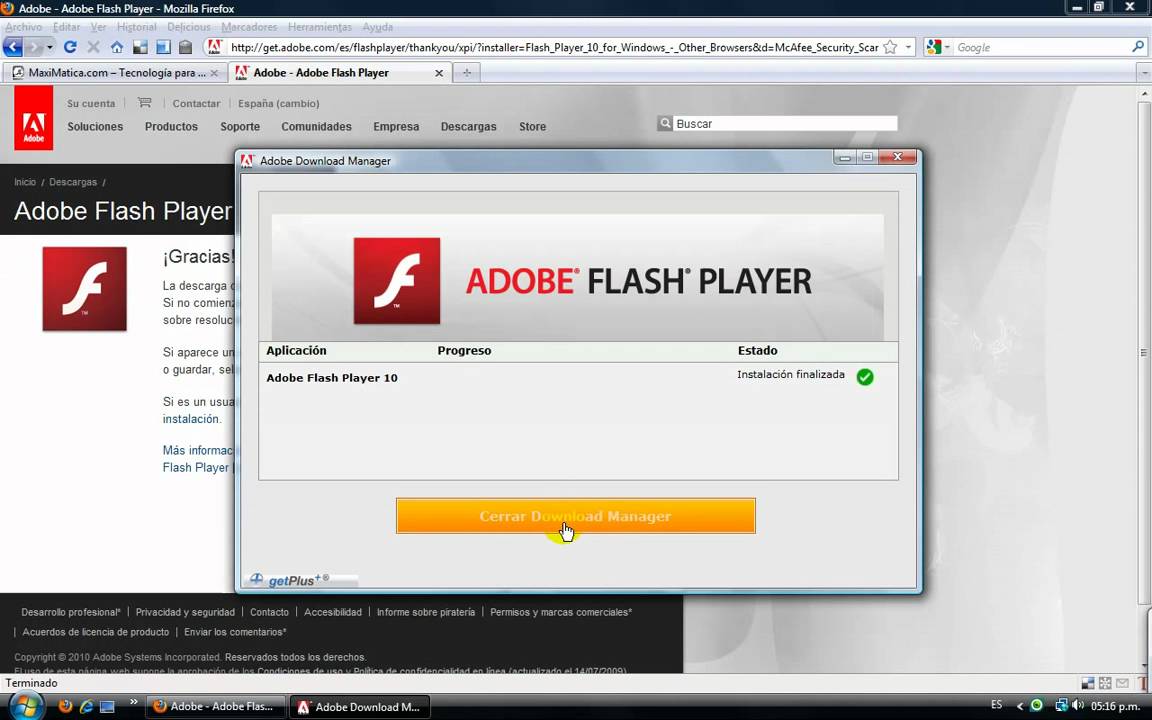This screenshot has height=720, width=1152.
Task: Click the Buscar search field on Adobe page
Action: point(785,123)
